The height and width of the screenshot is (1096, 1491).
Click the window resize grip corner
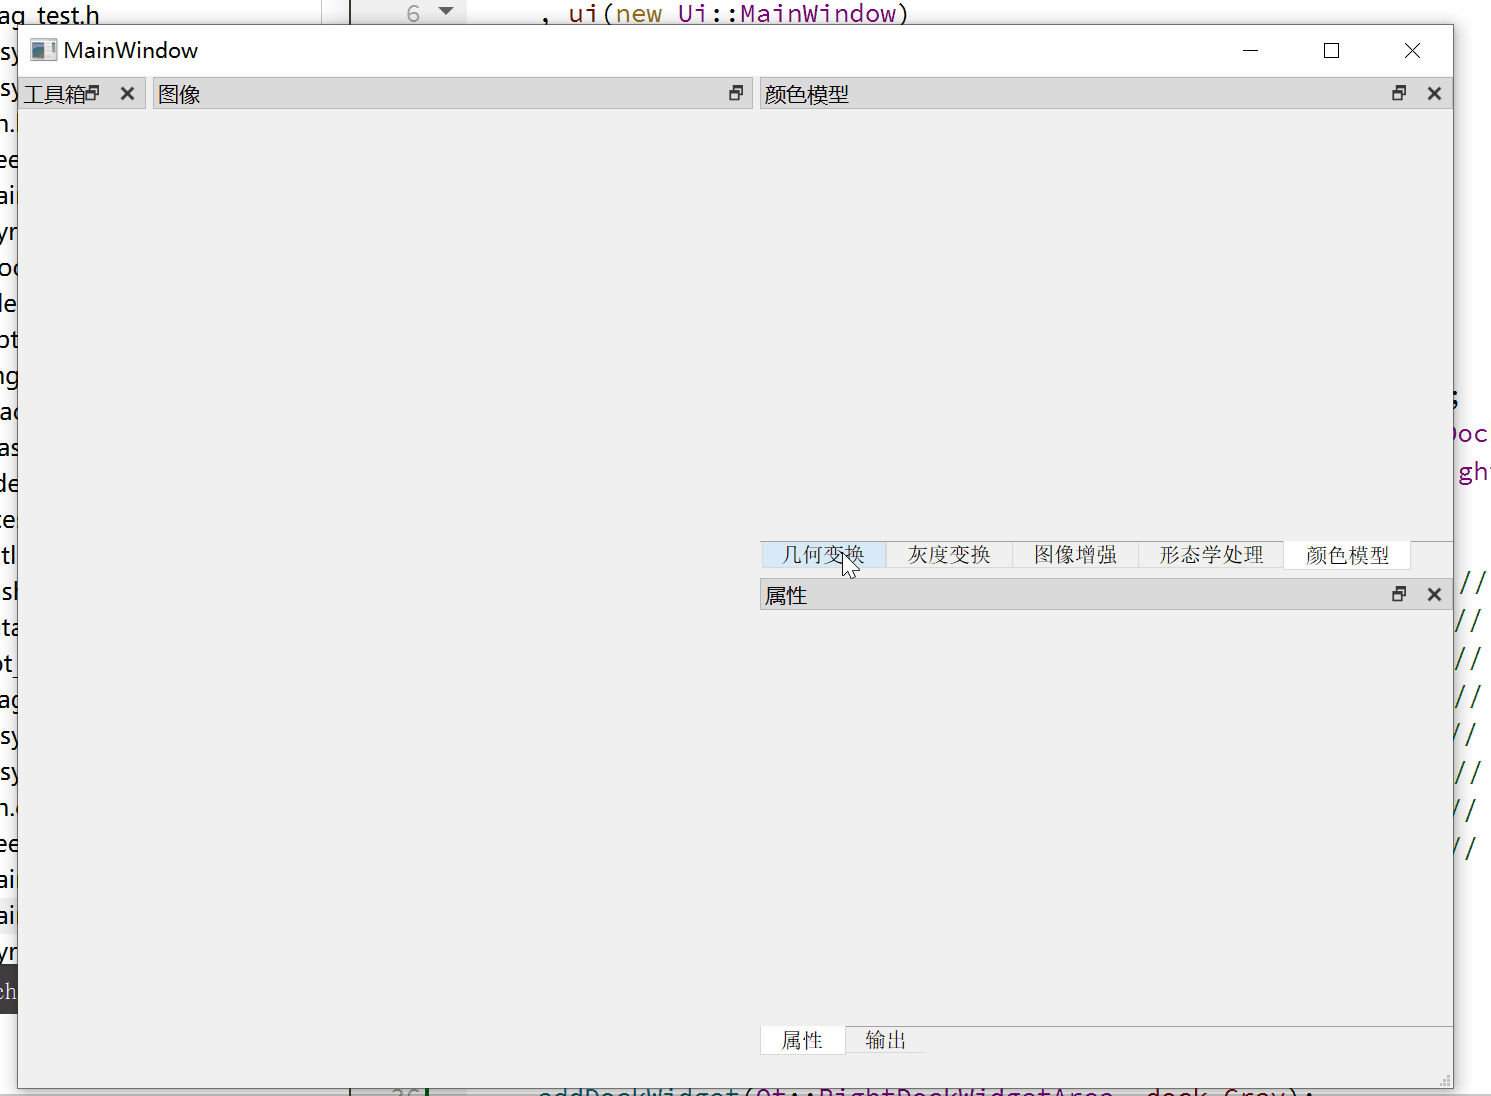pyautogui.click(x=1445, y=1080)
